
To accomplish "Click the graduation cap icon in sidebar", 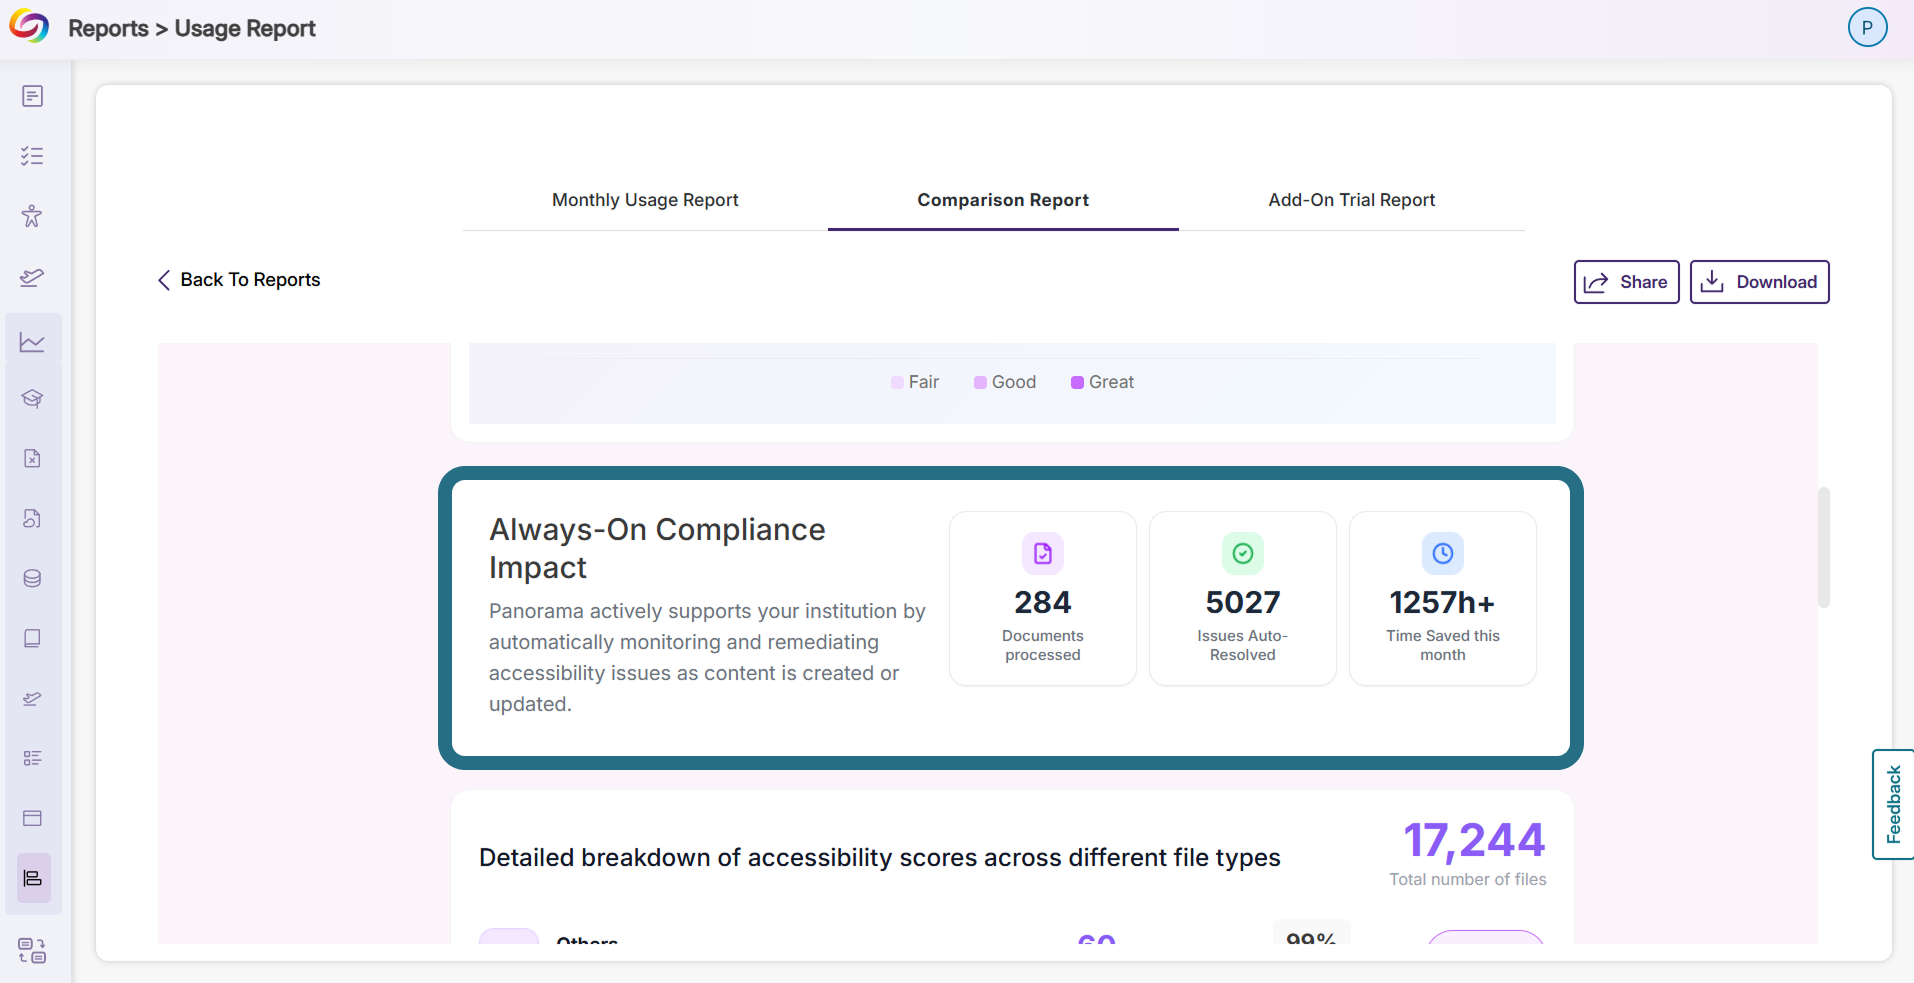I will [32, 398].
